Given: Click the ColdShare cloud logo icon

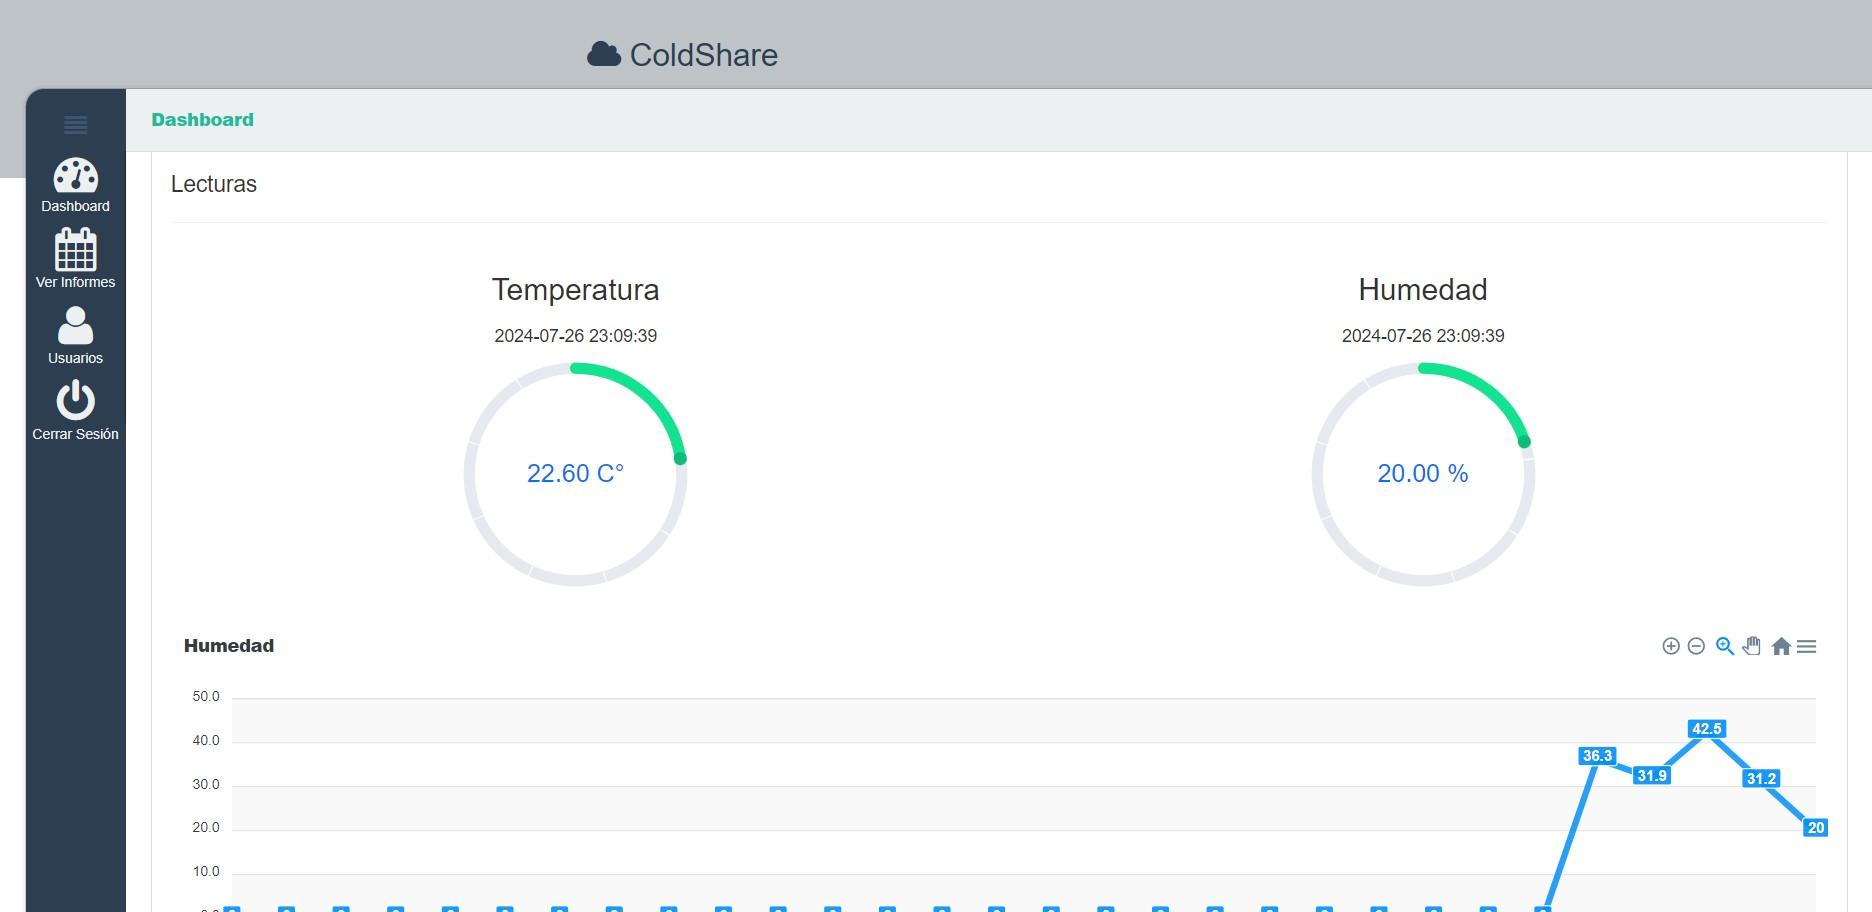Looking at the screenshot, I should [x=604, y=54].
